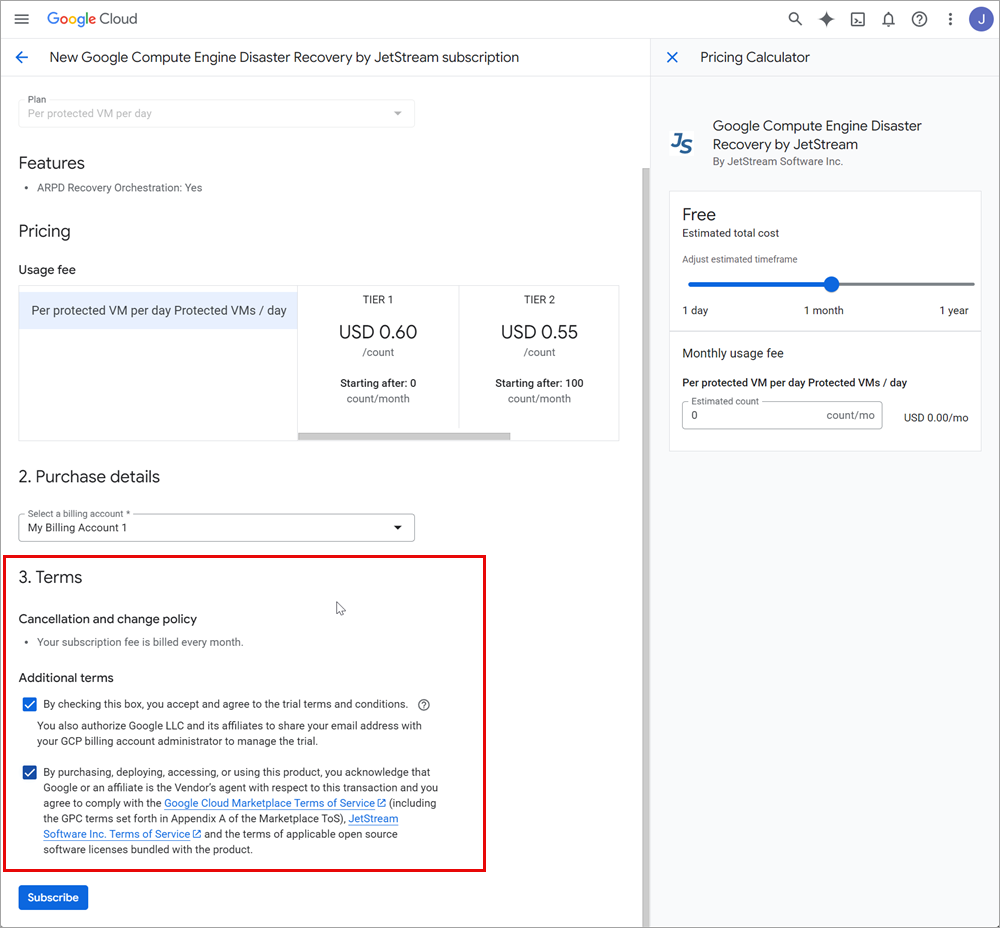Image resolution: width=1000 pixels, height=928 pixels.
Task: Click the Subscribe button
Action: coord(53,897)
